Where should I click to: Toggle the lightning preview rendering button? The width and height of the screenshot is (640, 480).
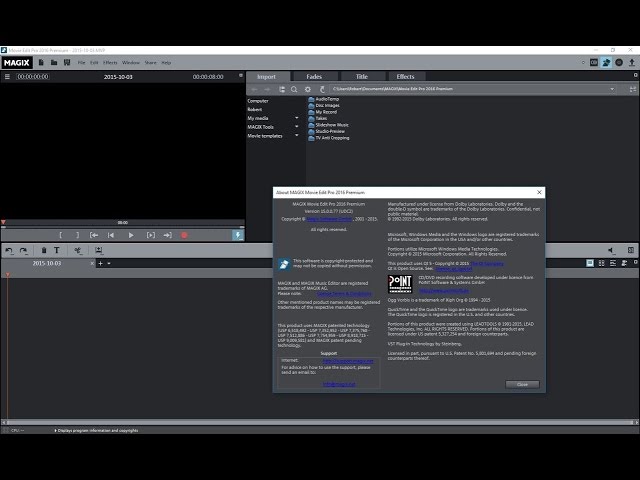coord(238,235)
